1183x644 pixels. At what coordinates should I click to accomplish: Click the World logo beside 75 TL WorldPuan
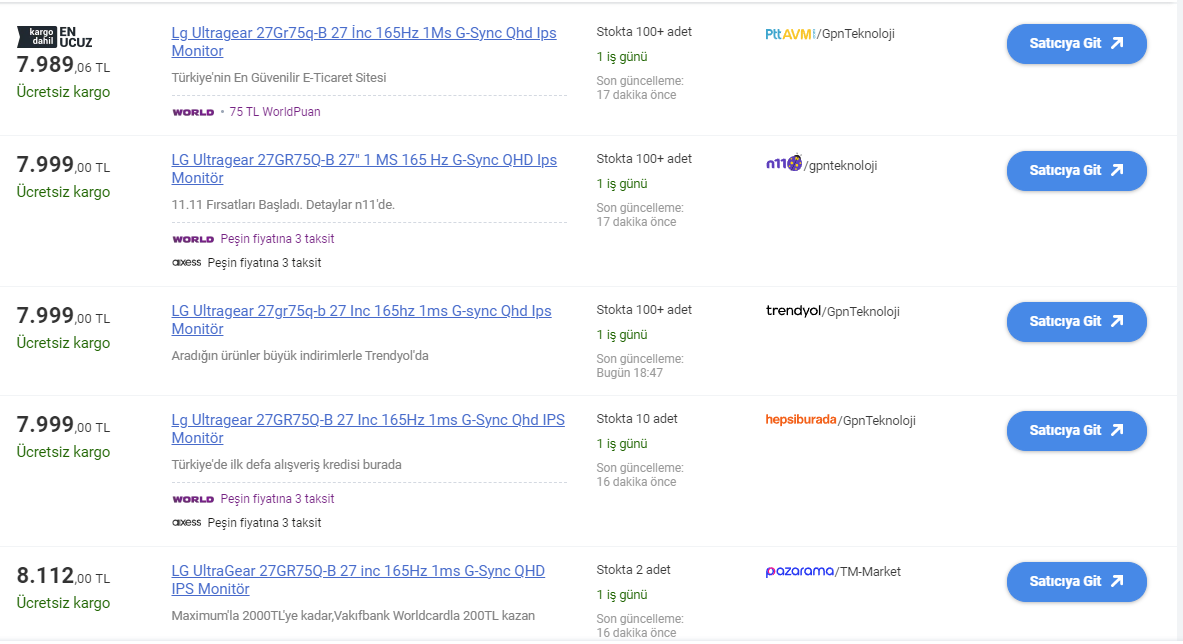pos(193,112)
